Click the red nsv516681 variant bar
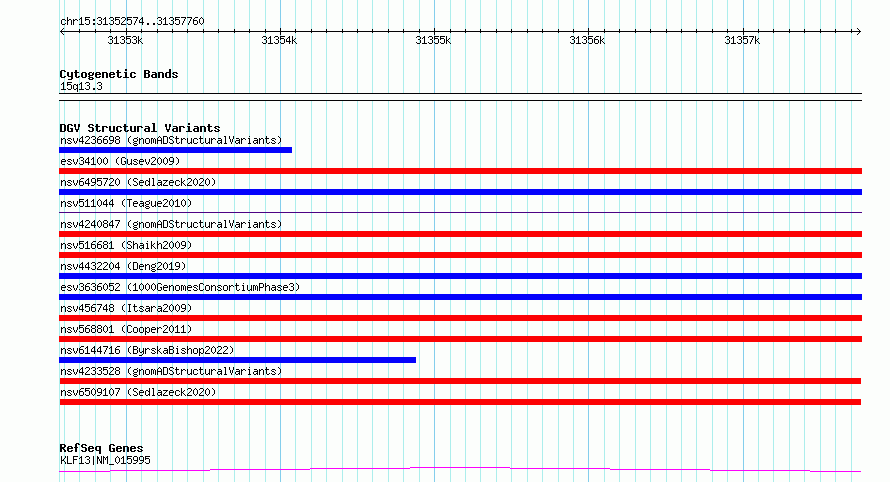This screenshot has width=890, height=482. (460, 255)
